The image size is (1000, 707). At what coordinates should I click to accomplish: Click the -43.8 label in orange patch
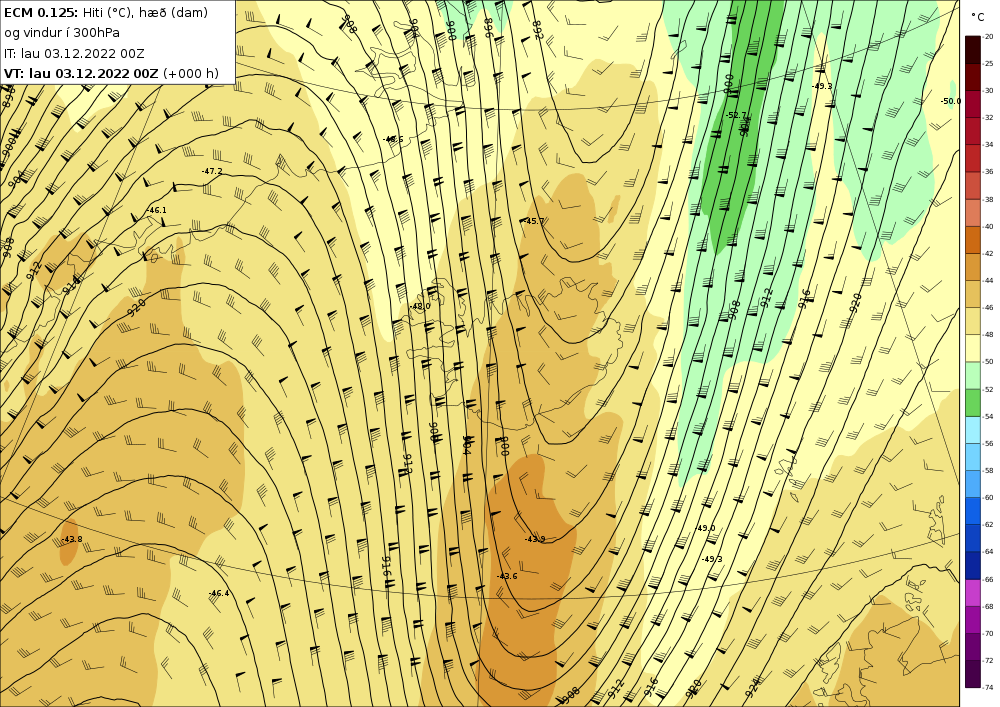[72, 539]
